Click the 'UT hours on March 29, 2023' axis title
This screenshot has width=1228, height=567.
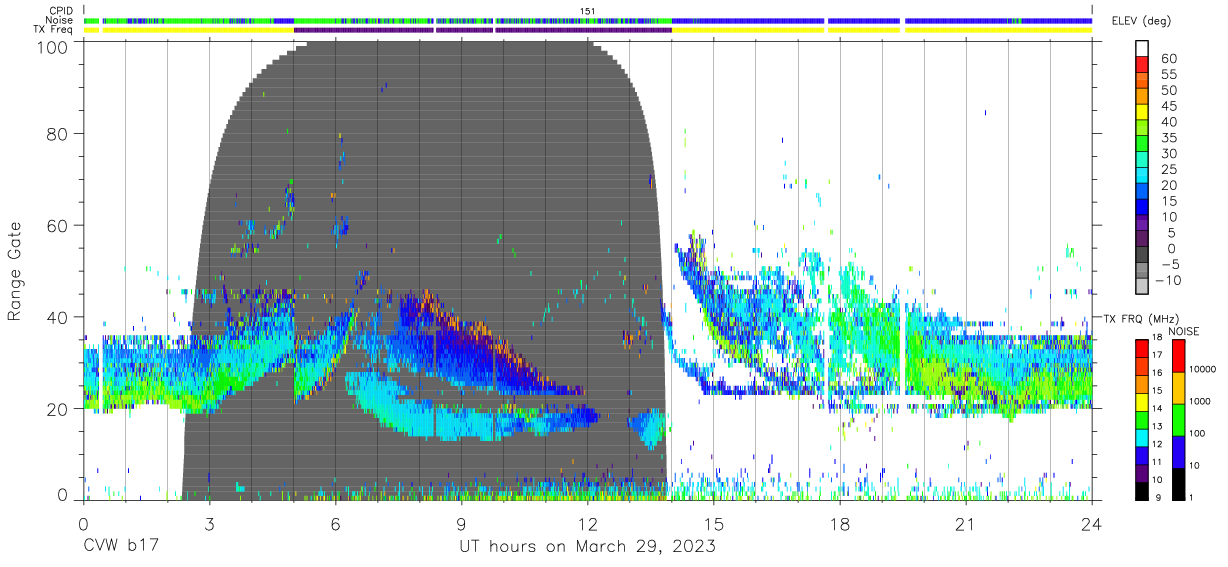click(587, 547)
